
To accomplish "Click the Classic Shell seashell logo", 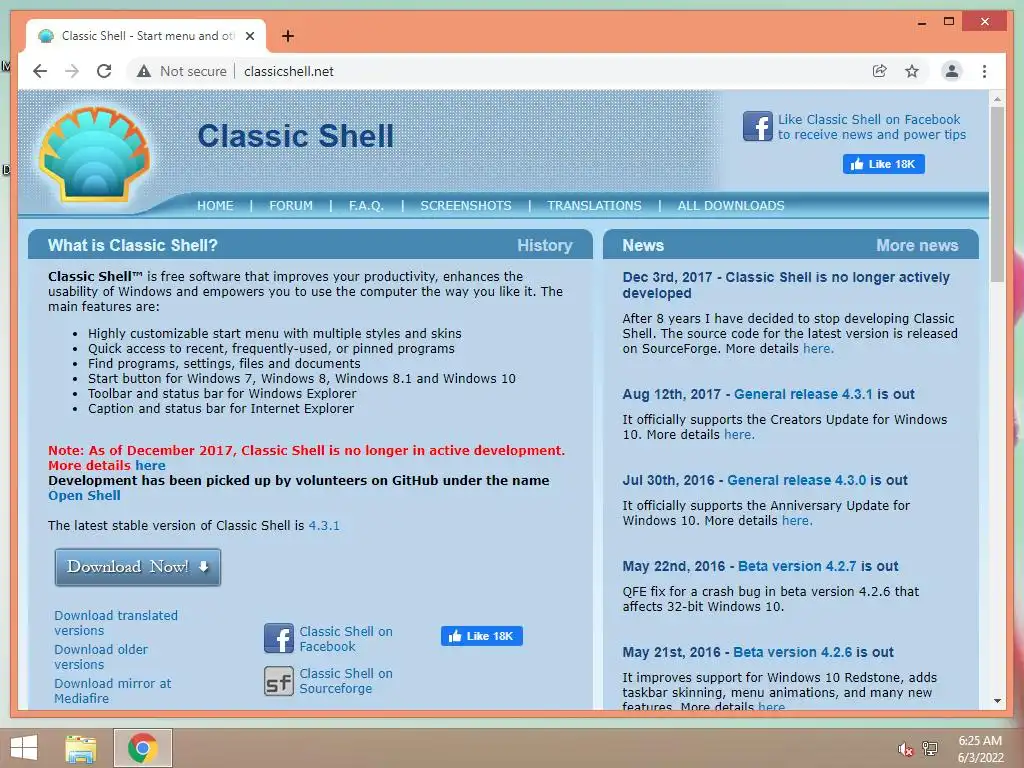I will click(95, 153).
